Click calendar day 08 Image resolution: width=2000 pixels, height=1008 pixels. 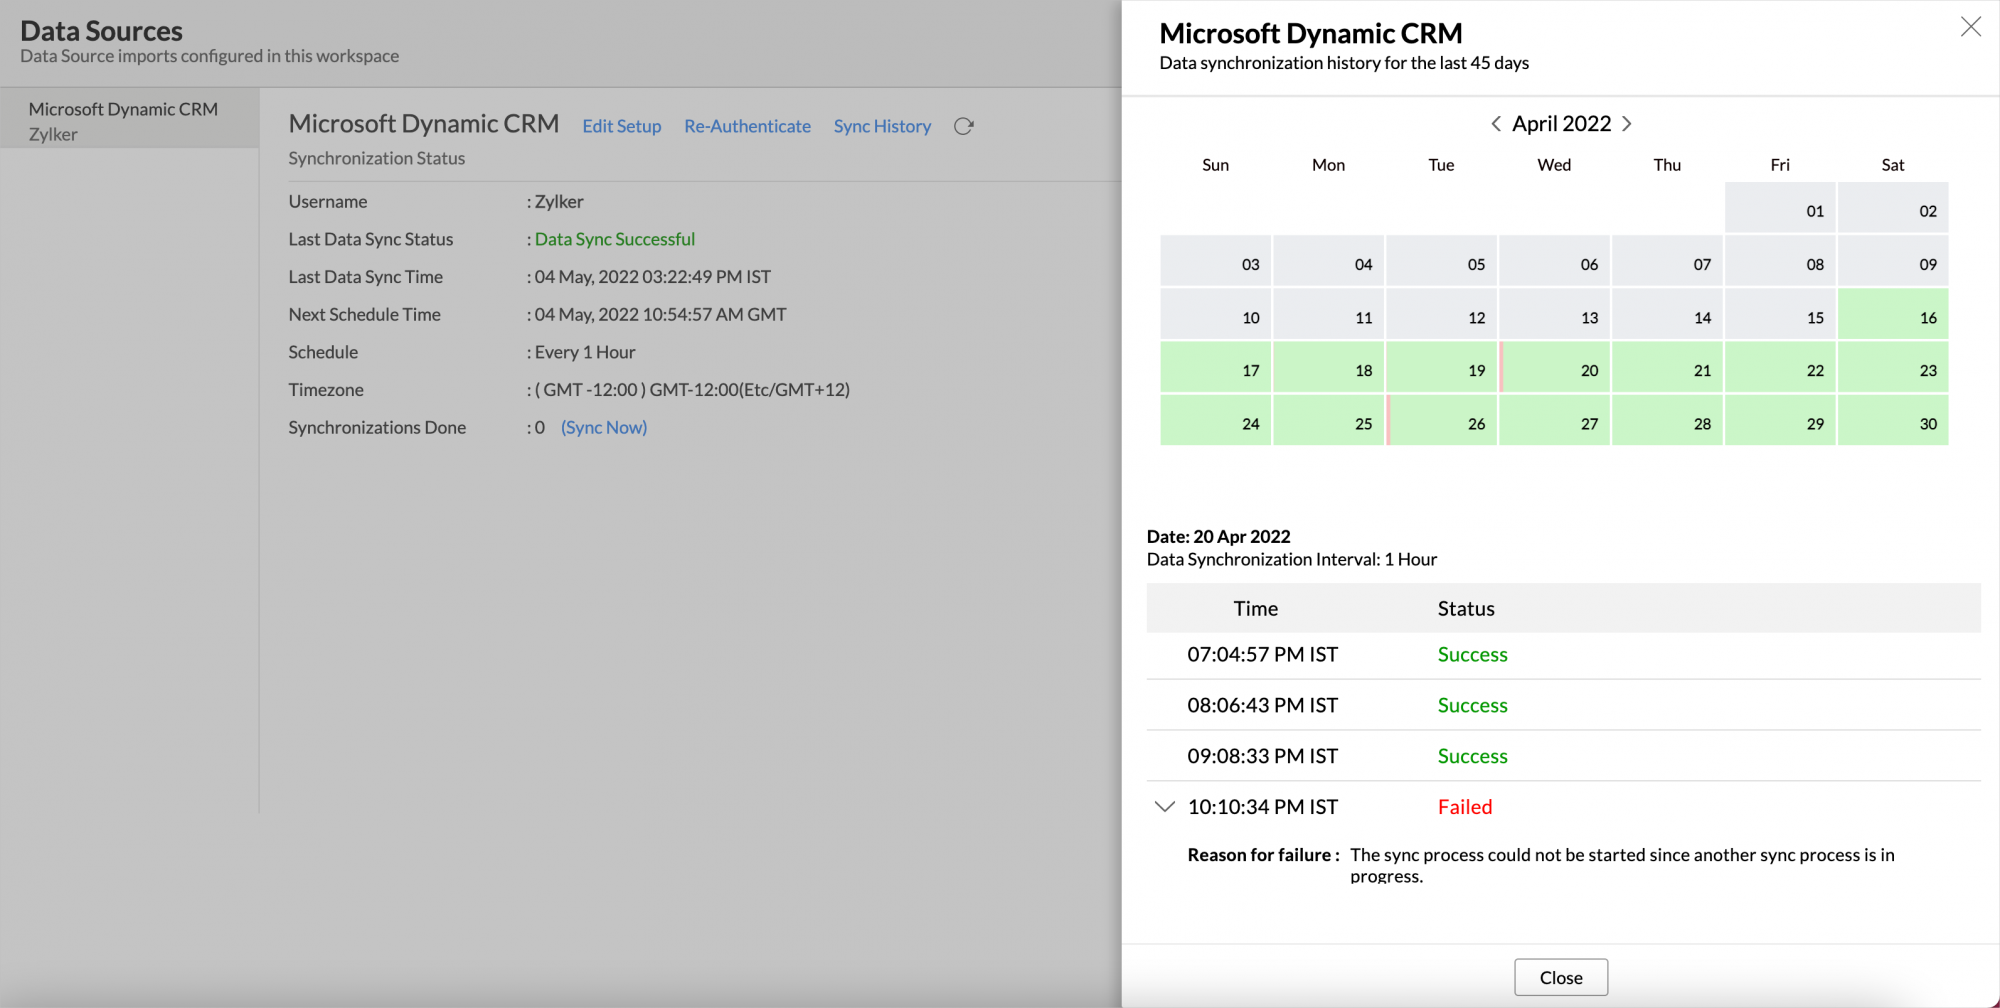1780,261
